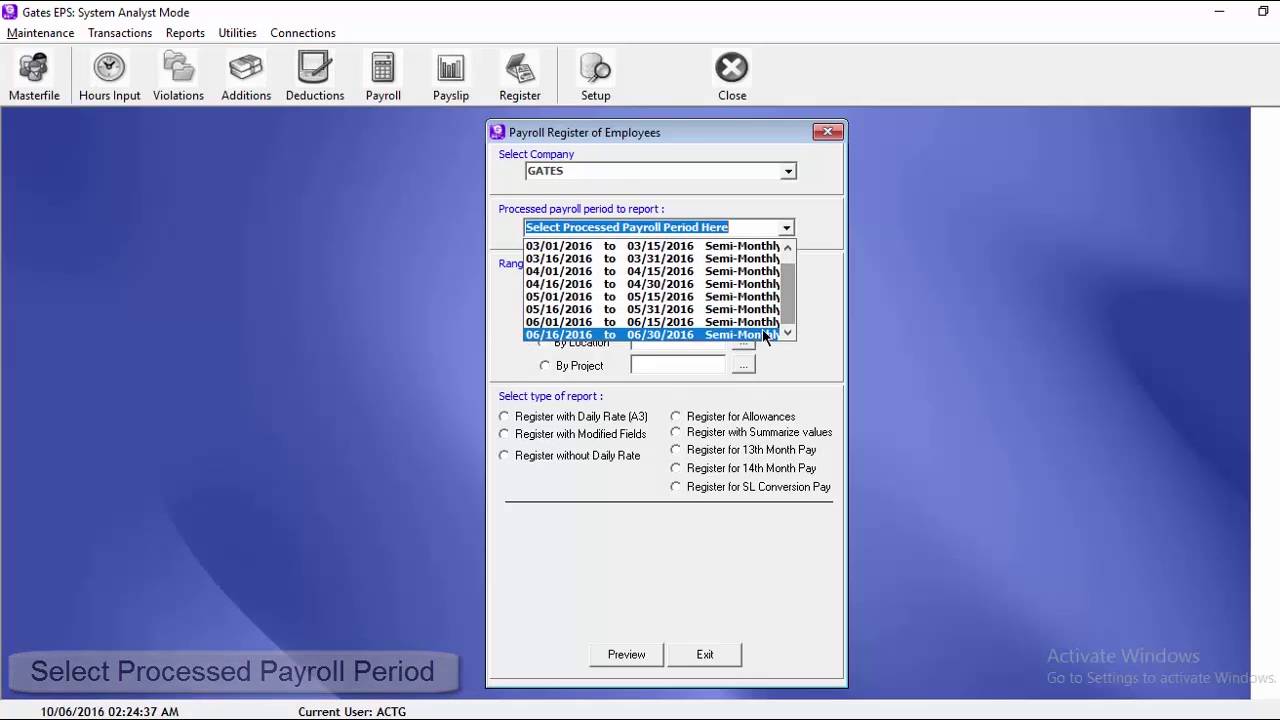
Task: Click the Close toolbar icon
Action: 732,77
